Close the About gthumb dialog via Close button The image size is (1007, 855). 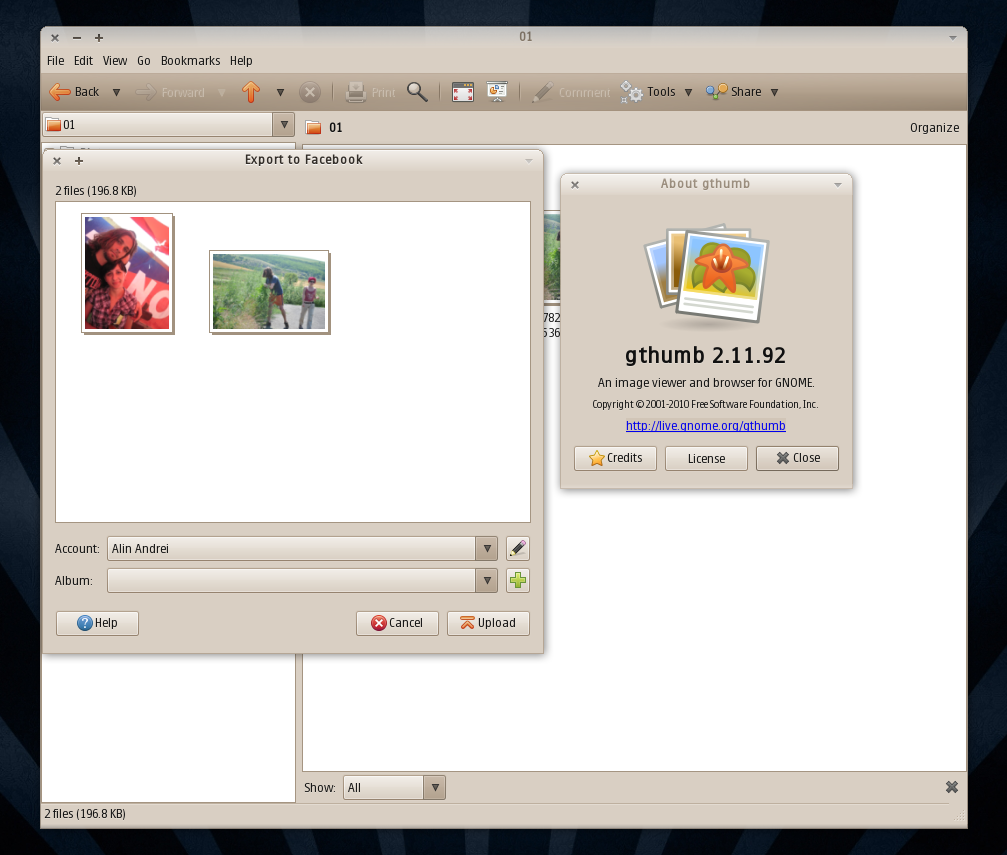pyautogui.click(x=797, y=458)
